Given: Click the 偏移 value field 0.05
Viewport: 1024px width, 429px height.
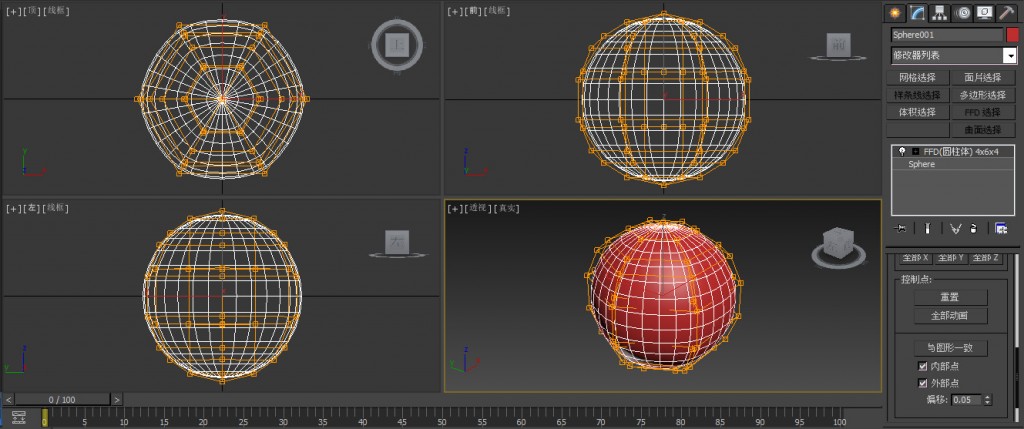Looking at the screenshot, I should pos(966,400).
